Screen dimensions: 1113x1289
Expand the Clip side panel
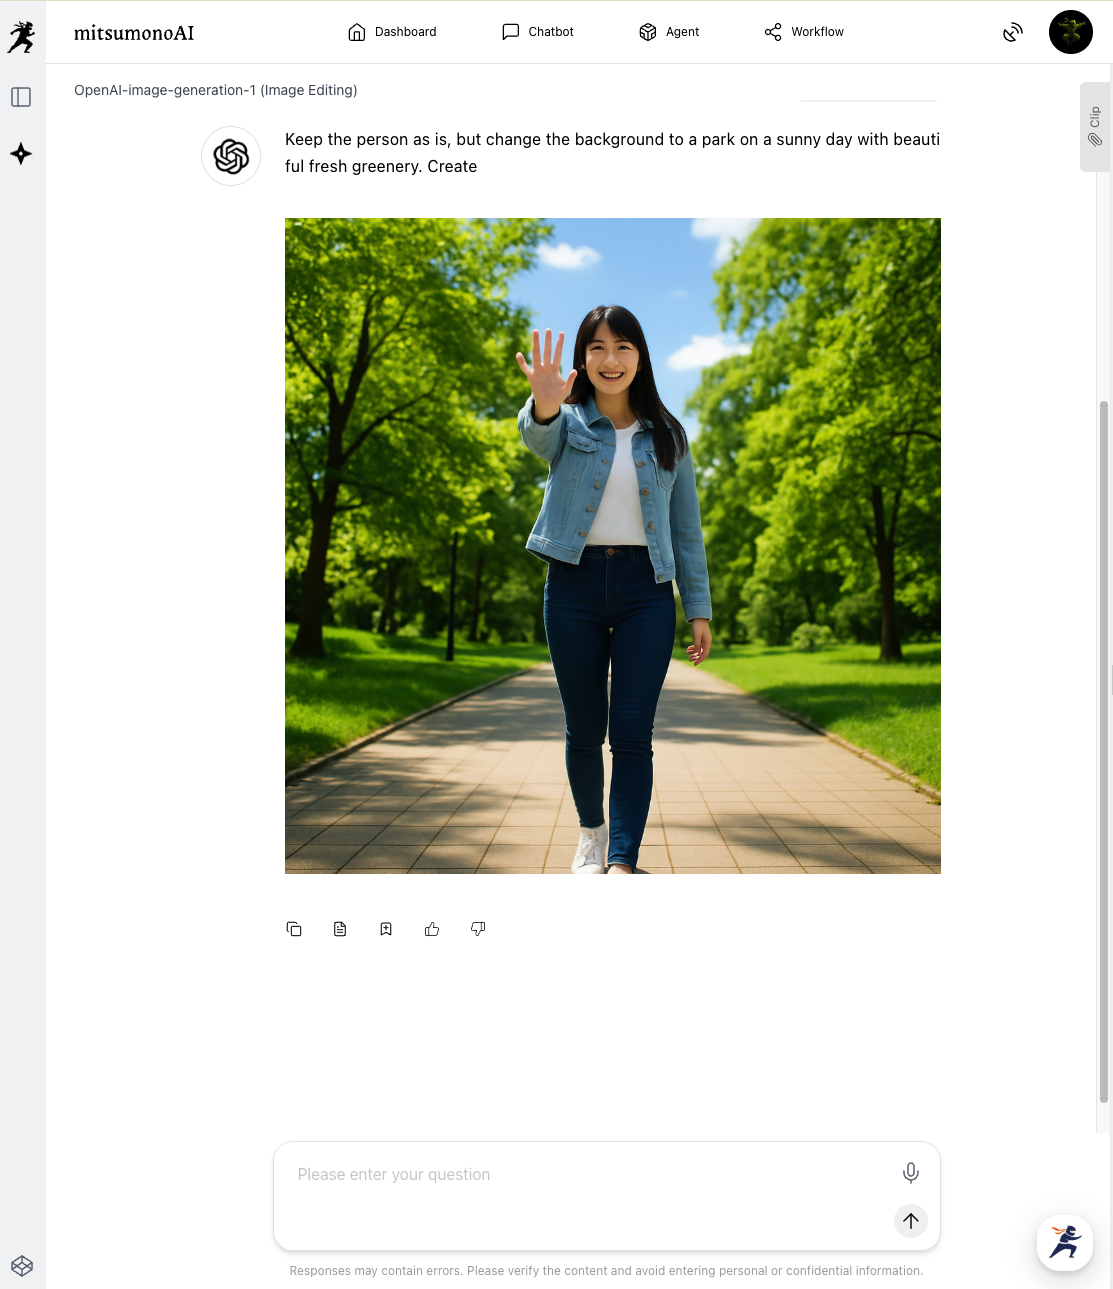[x=1095, y=127]
